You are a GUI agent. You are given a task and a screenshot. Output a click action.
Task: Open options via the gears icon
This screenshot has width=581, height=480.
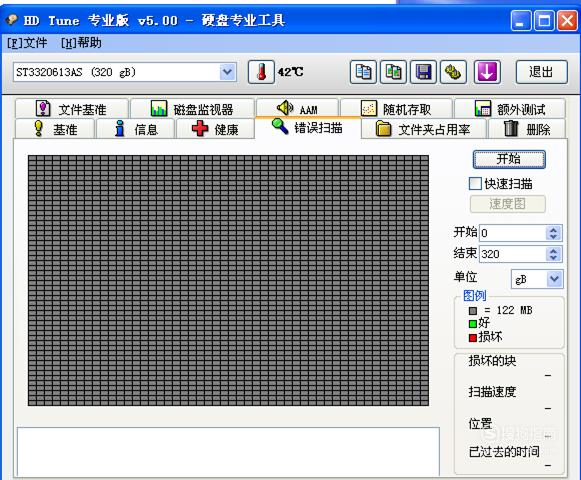point(453,72)
